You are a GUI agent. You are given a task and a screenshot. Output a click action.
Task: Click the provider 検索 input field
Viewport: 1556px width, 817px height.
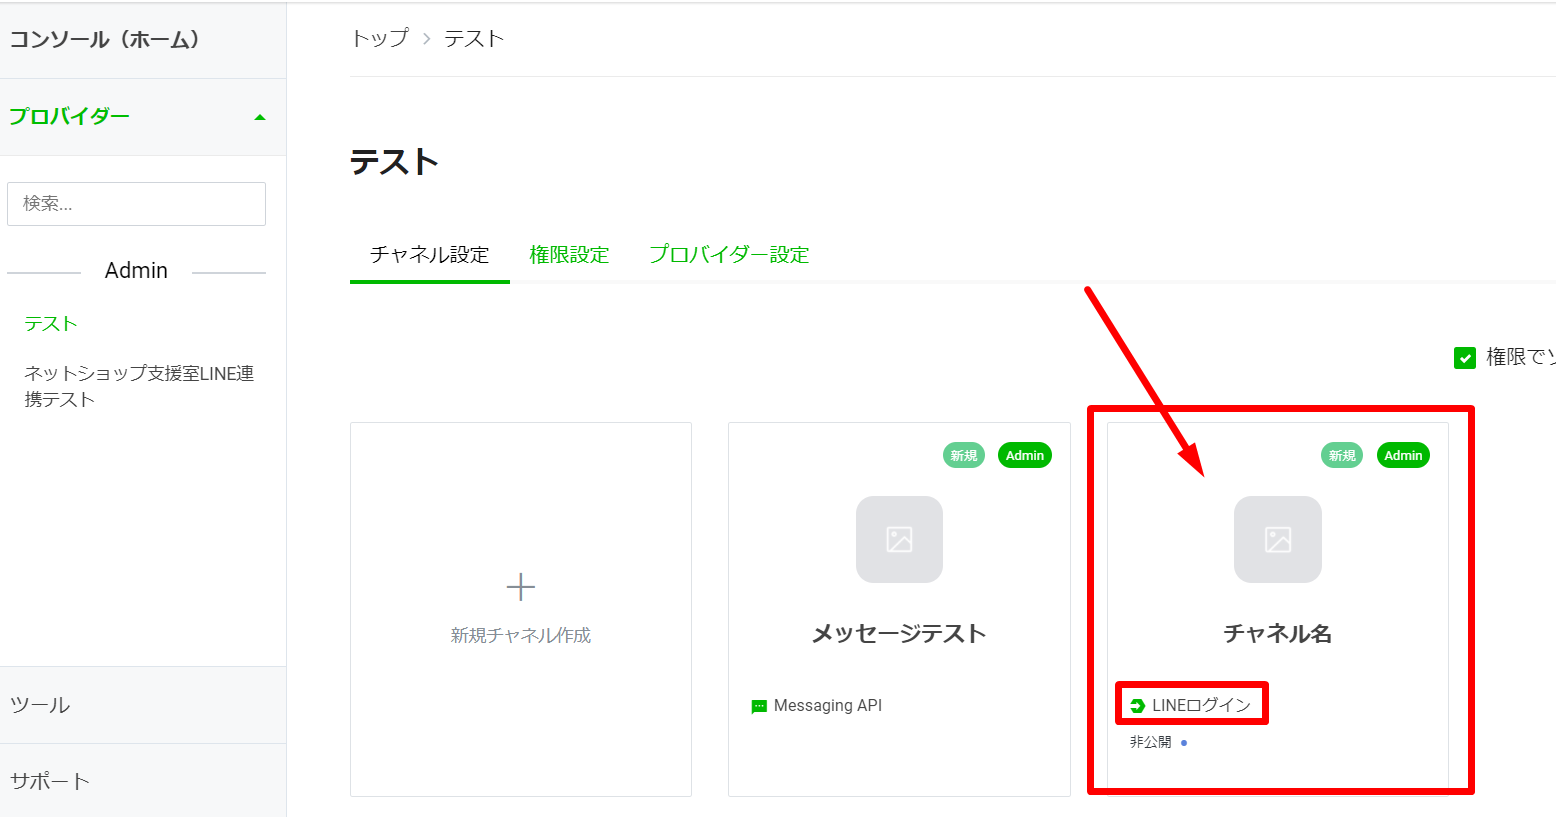click(x=137, y=204)
